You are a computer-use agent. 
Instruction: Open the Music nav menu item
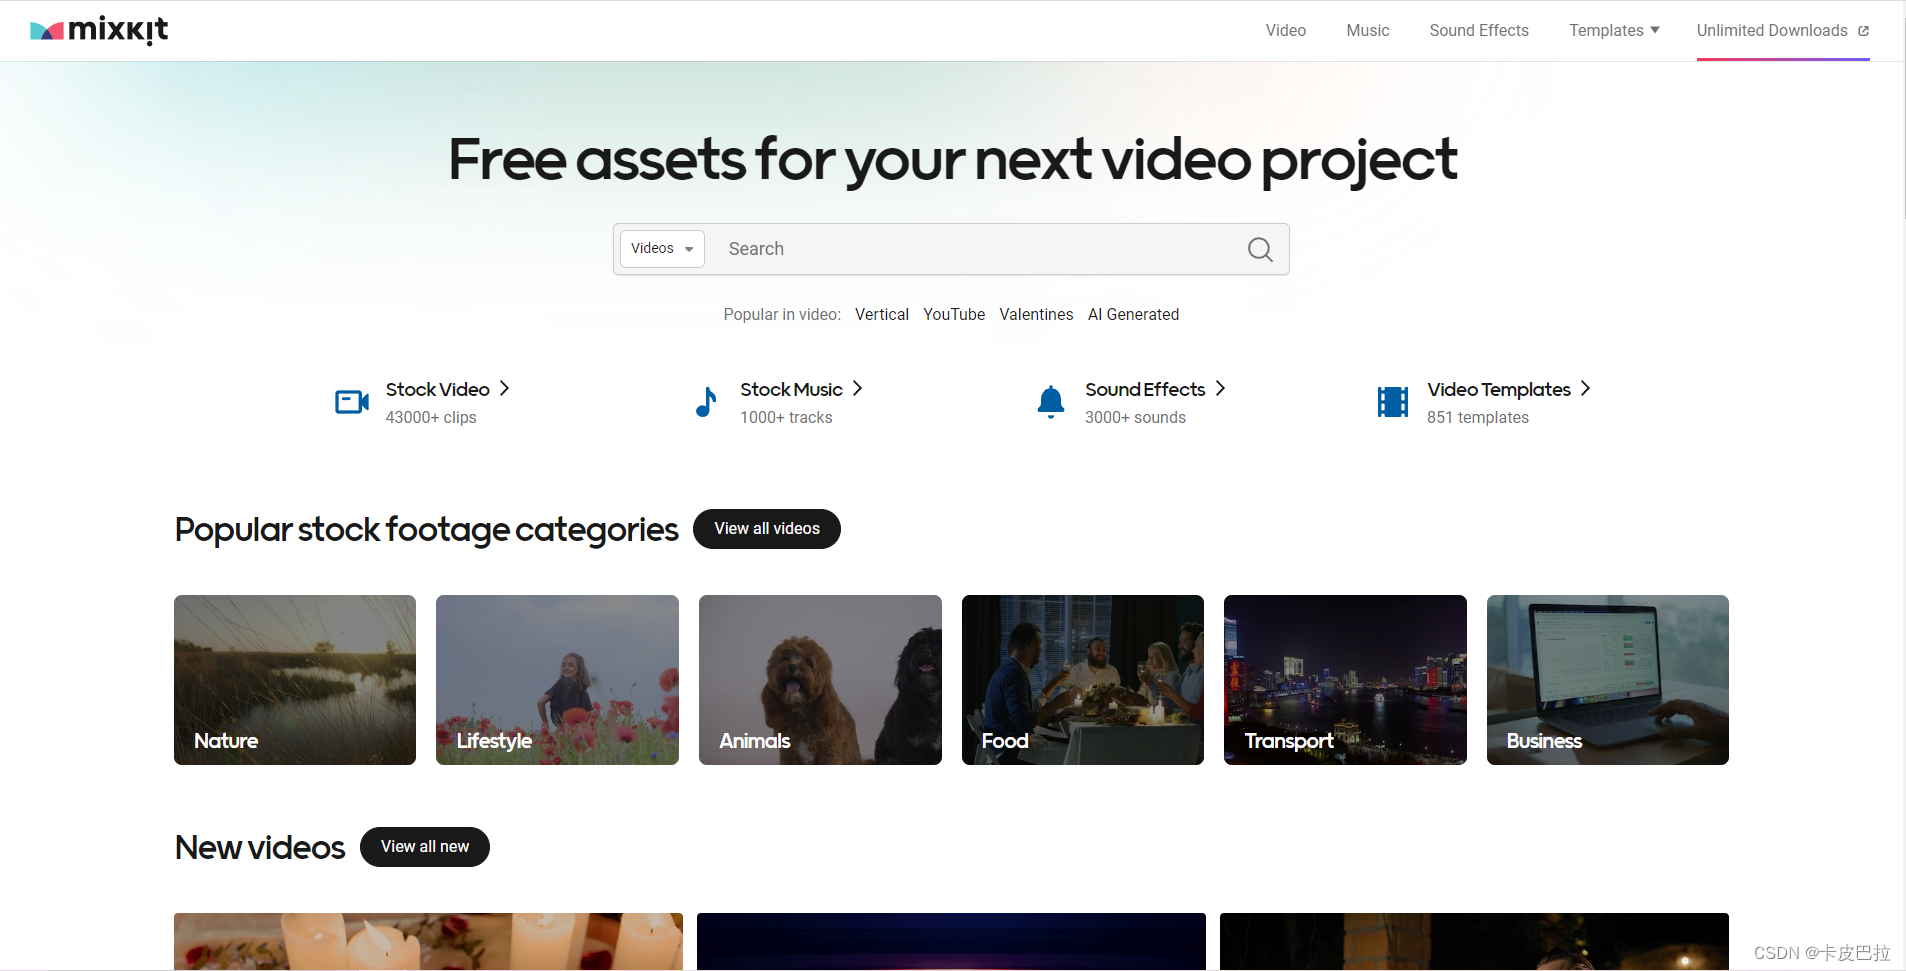tap(1368, 31)
